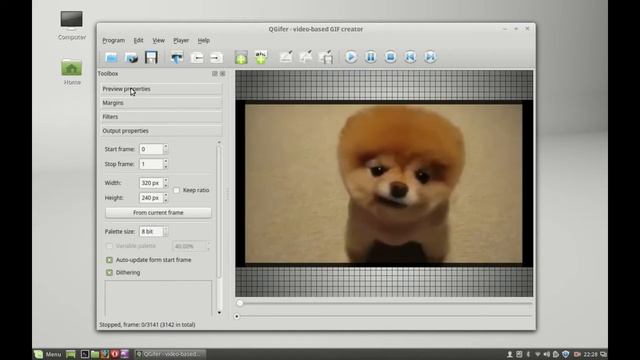Image resolution: width=640 pixels, height=360 pixels.
Task: Toggle the Variable palette checkbox
Action: (109, 246)
